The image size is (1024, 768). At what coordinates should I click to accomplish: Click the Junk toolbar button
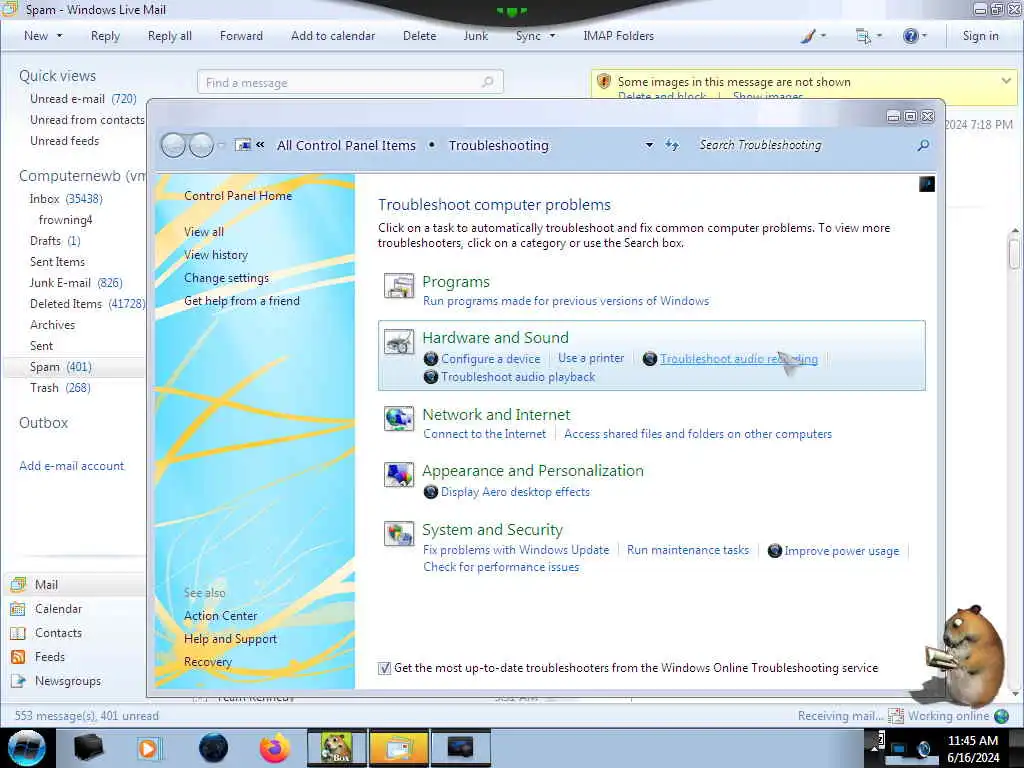(475, 36)
